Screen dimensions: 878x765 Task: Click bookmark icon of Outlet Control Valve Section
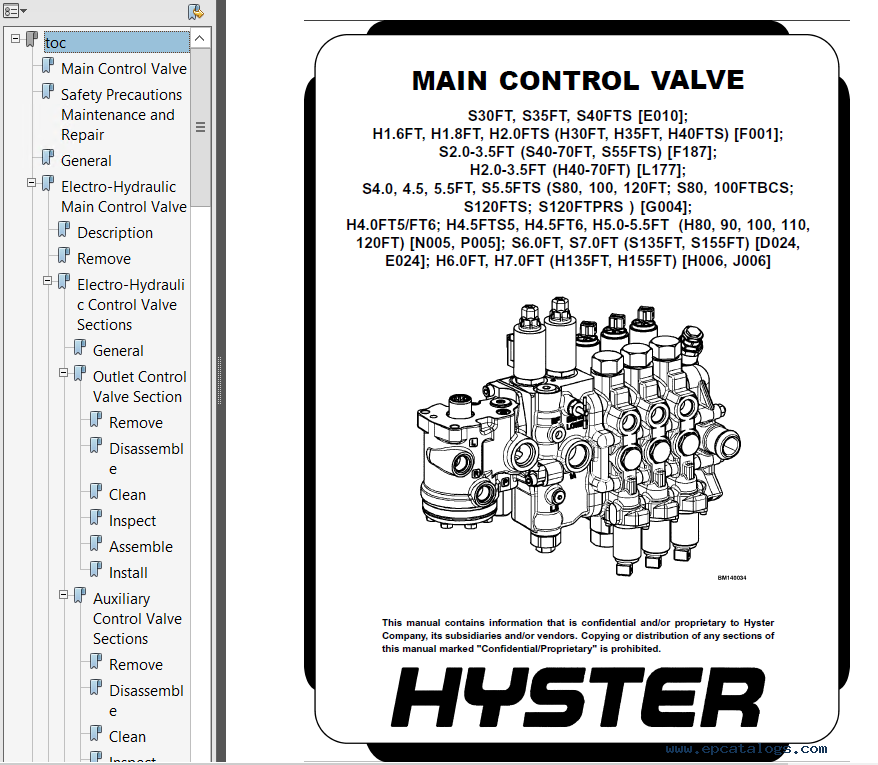click(x=80, y=374)
